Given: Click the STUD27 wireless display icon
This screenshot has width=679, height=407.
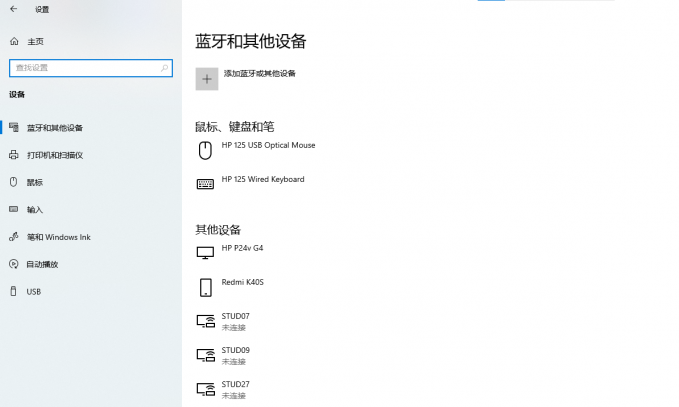Looking at the screenshot, I should pos(206,389).
